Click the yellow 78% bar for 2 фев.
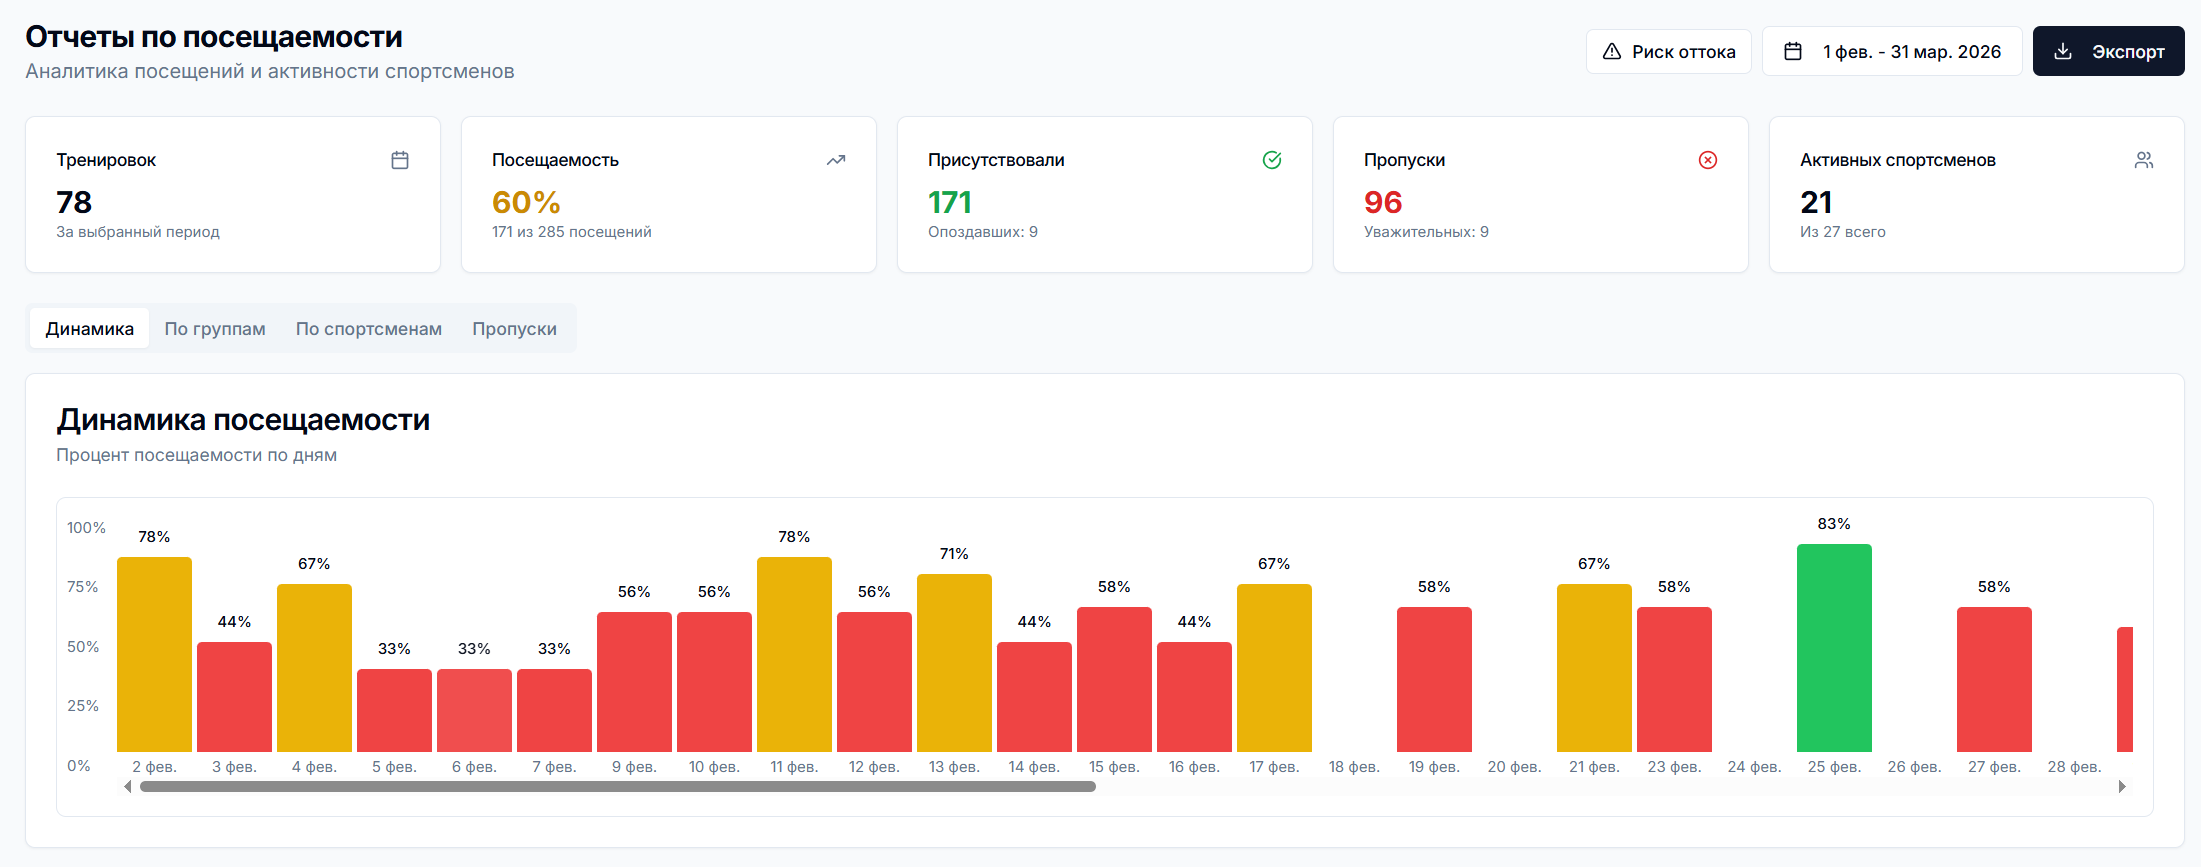The width and height of the screenshot is (2201, 867). tap(154, 655)
